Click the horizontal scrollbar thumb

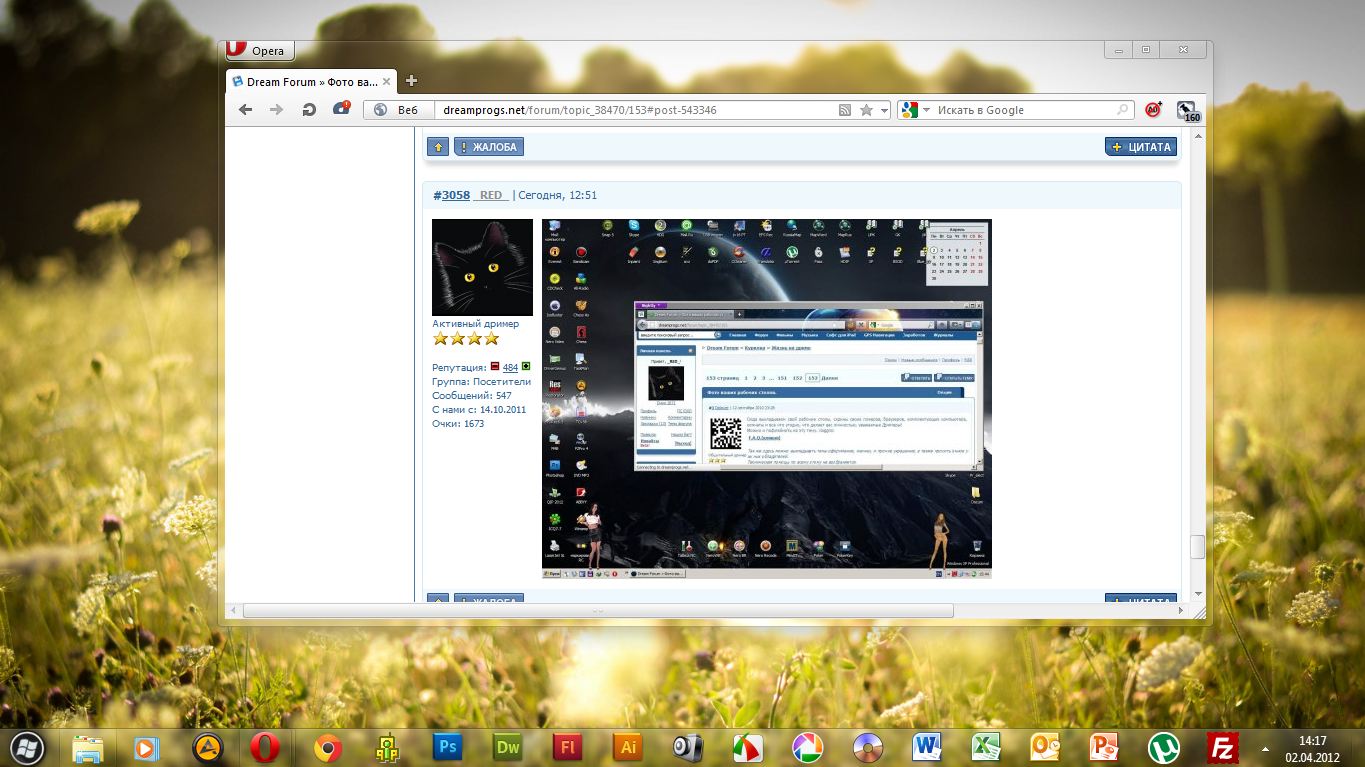coord(597,610)
